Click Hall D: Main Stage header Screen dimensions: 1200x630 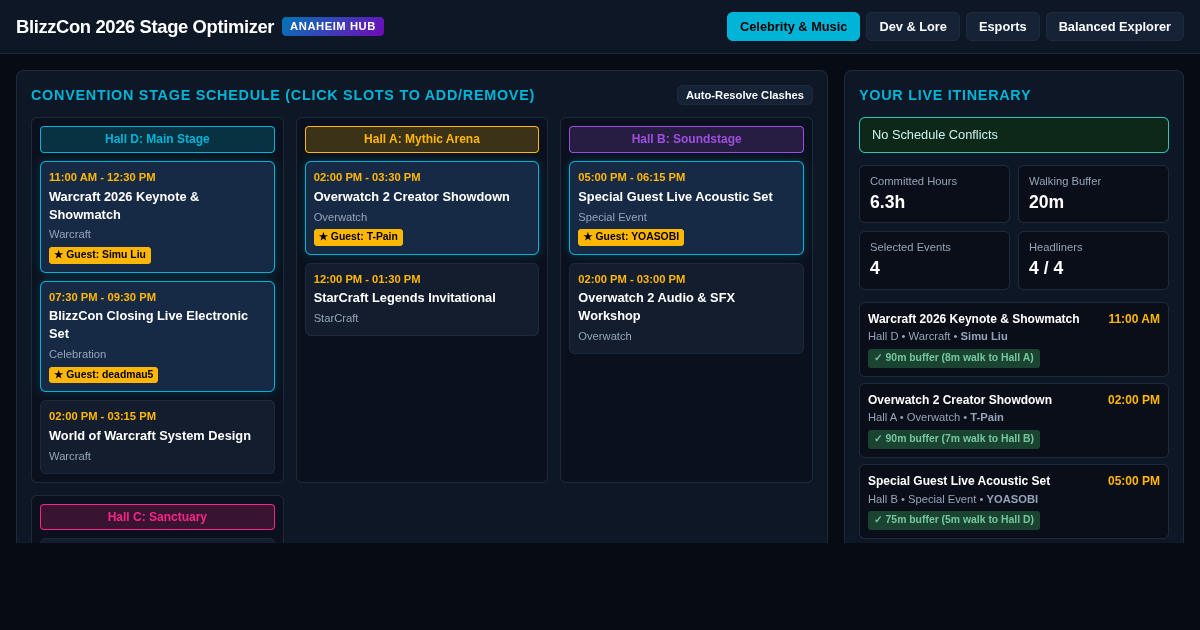157,139
